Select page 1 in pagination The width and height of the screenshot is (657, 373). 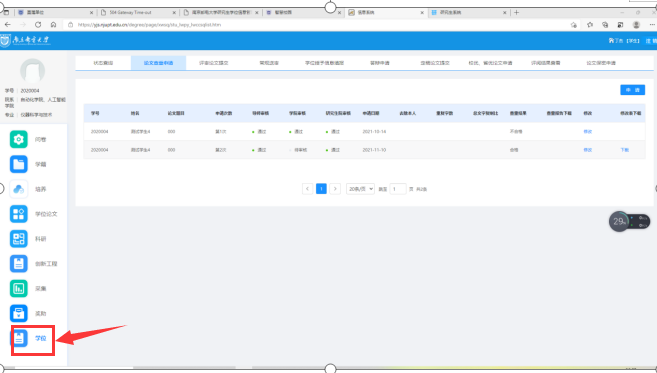tap(321, 189)
